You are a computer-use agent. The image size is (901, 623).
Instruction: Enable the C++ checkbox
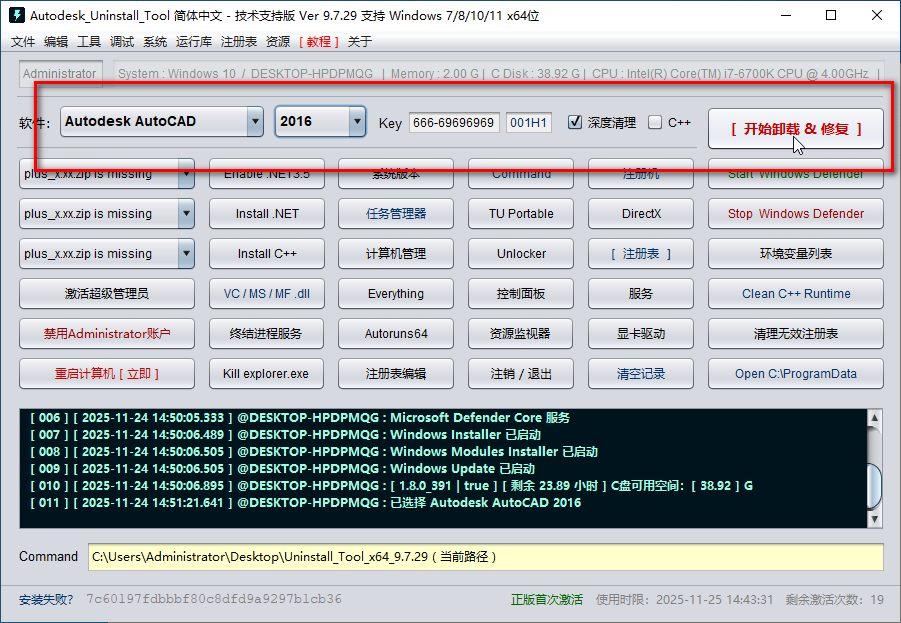654,122
